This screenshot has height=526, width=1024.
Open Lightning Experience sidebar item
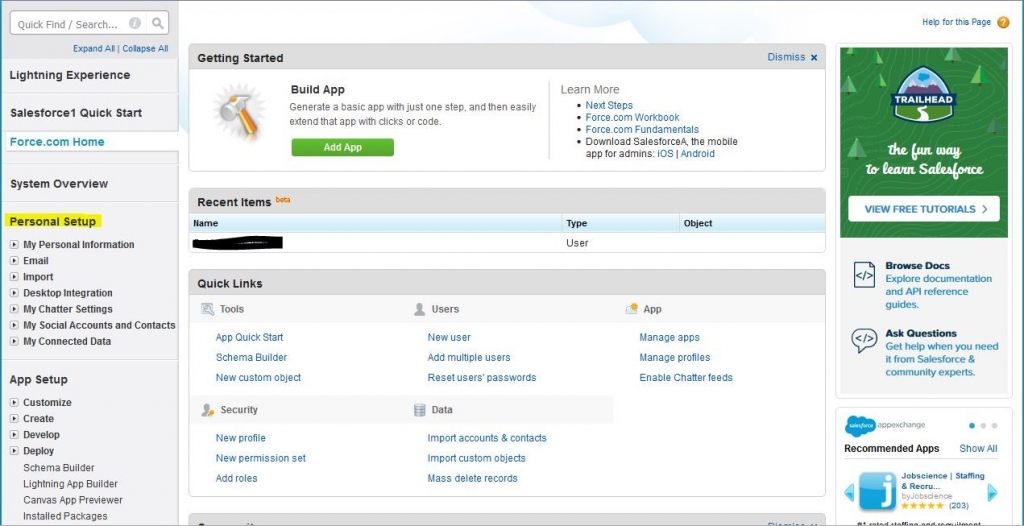click(x=70, y=75)
